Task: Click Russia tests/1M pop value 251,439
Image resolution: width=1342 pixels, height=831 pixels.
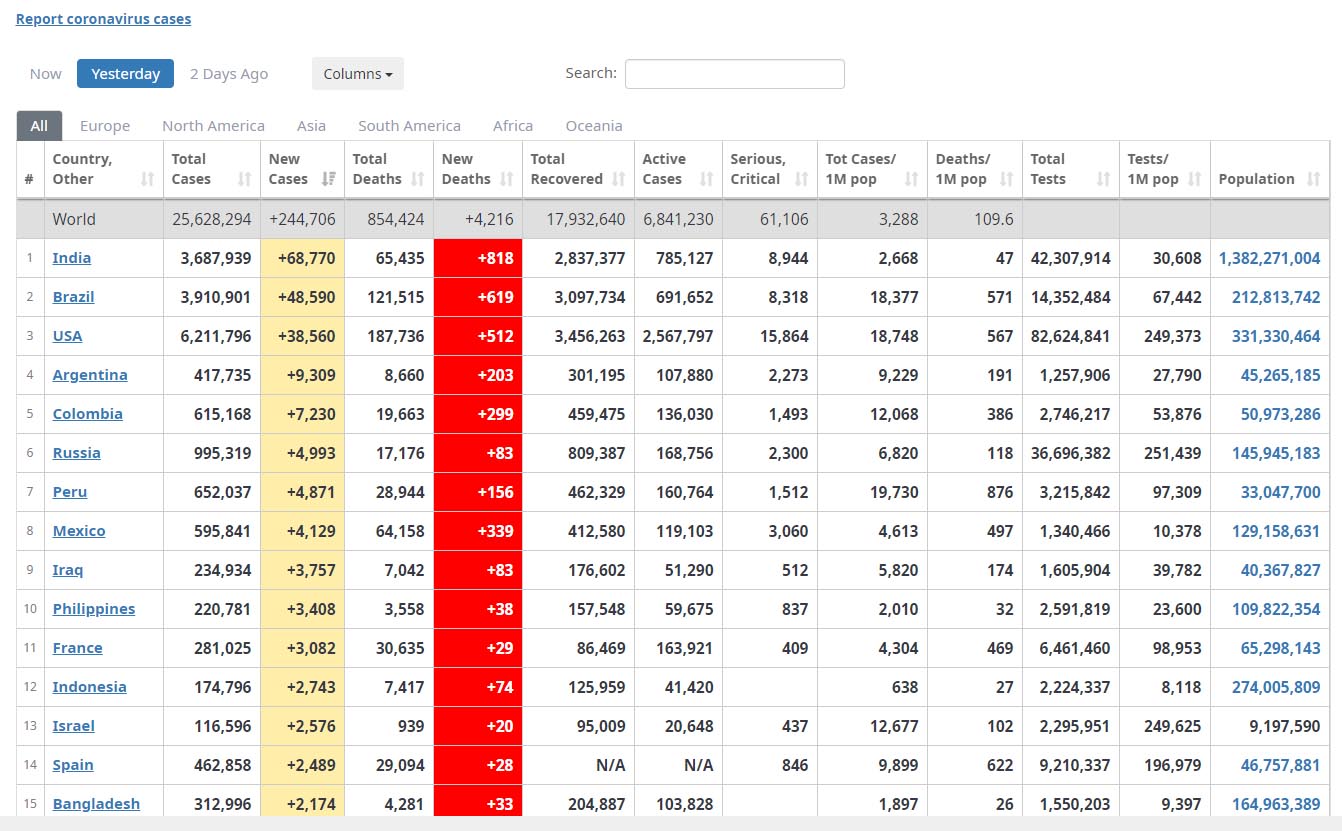Action: tap(1173, 453)
